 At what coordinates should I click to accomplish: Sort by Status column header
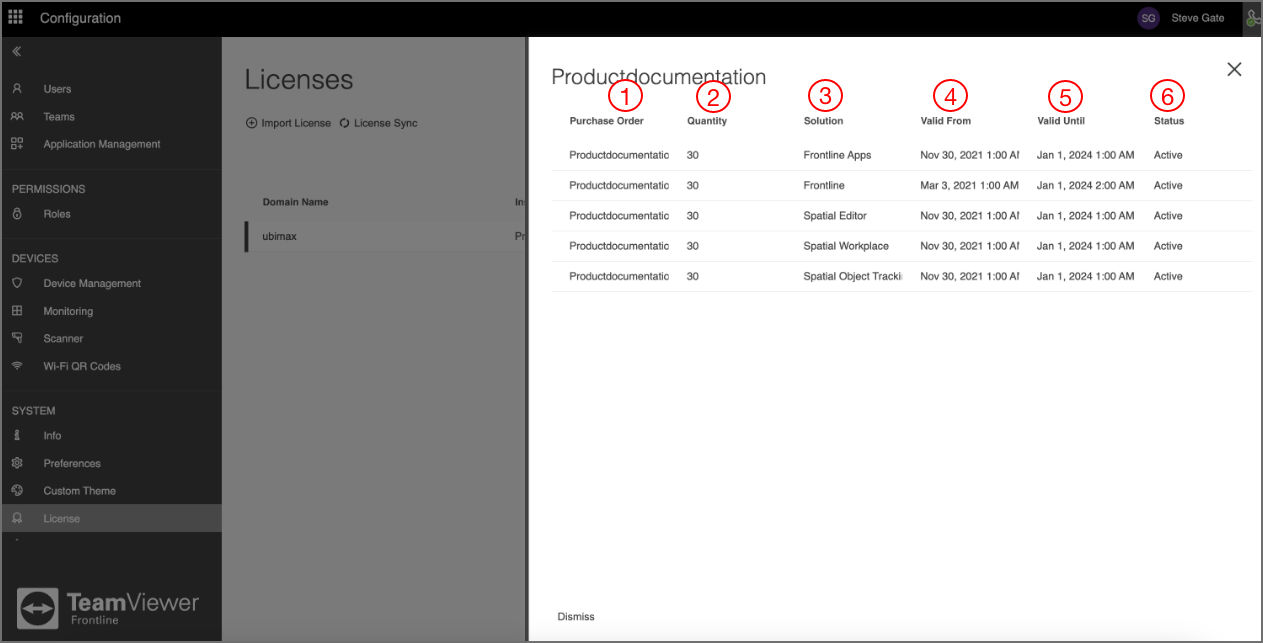tap(1168, 121)
